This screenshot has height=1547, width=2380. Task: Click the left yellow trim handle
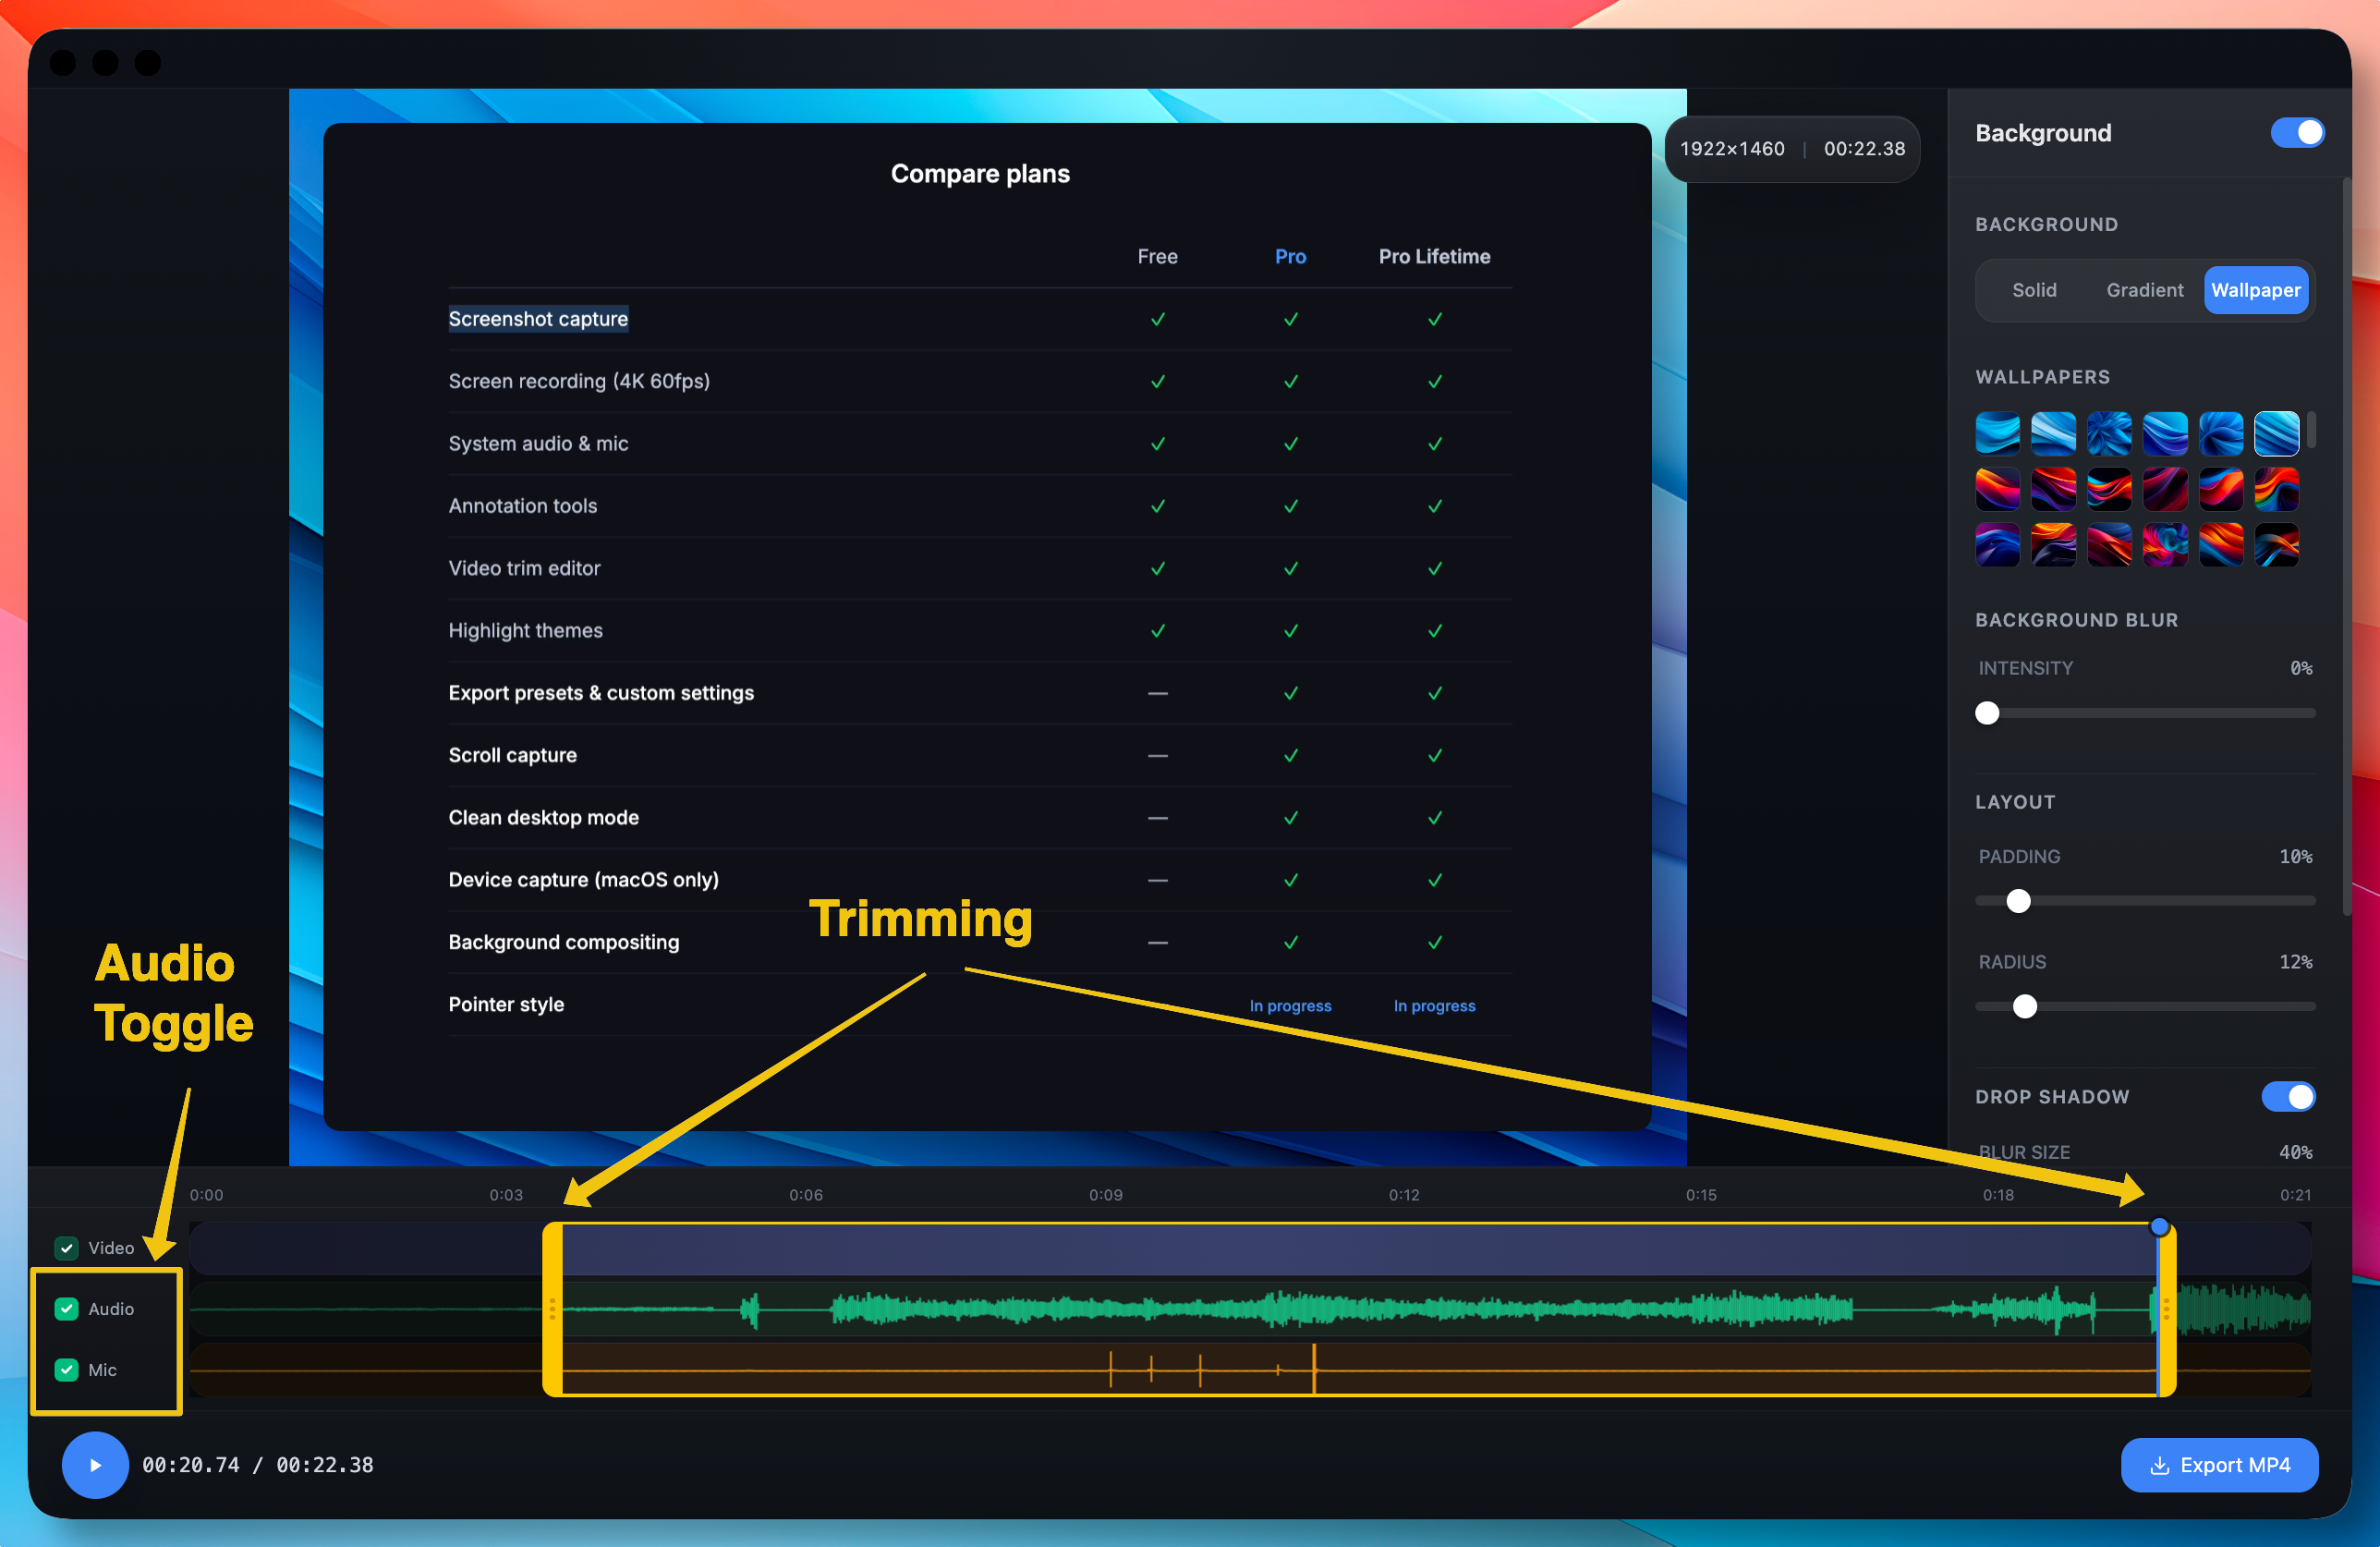pyautogui.click(x=552, y=1309)
